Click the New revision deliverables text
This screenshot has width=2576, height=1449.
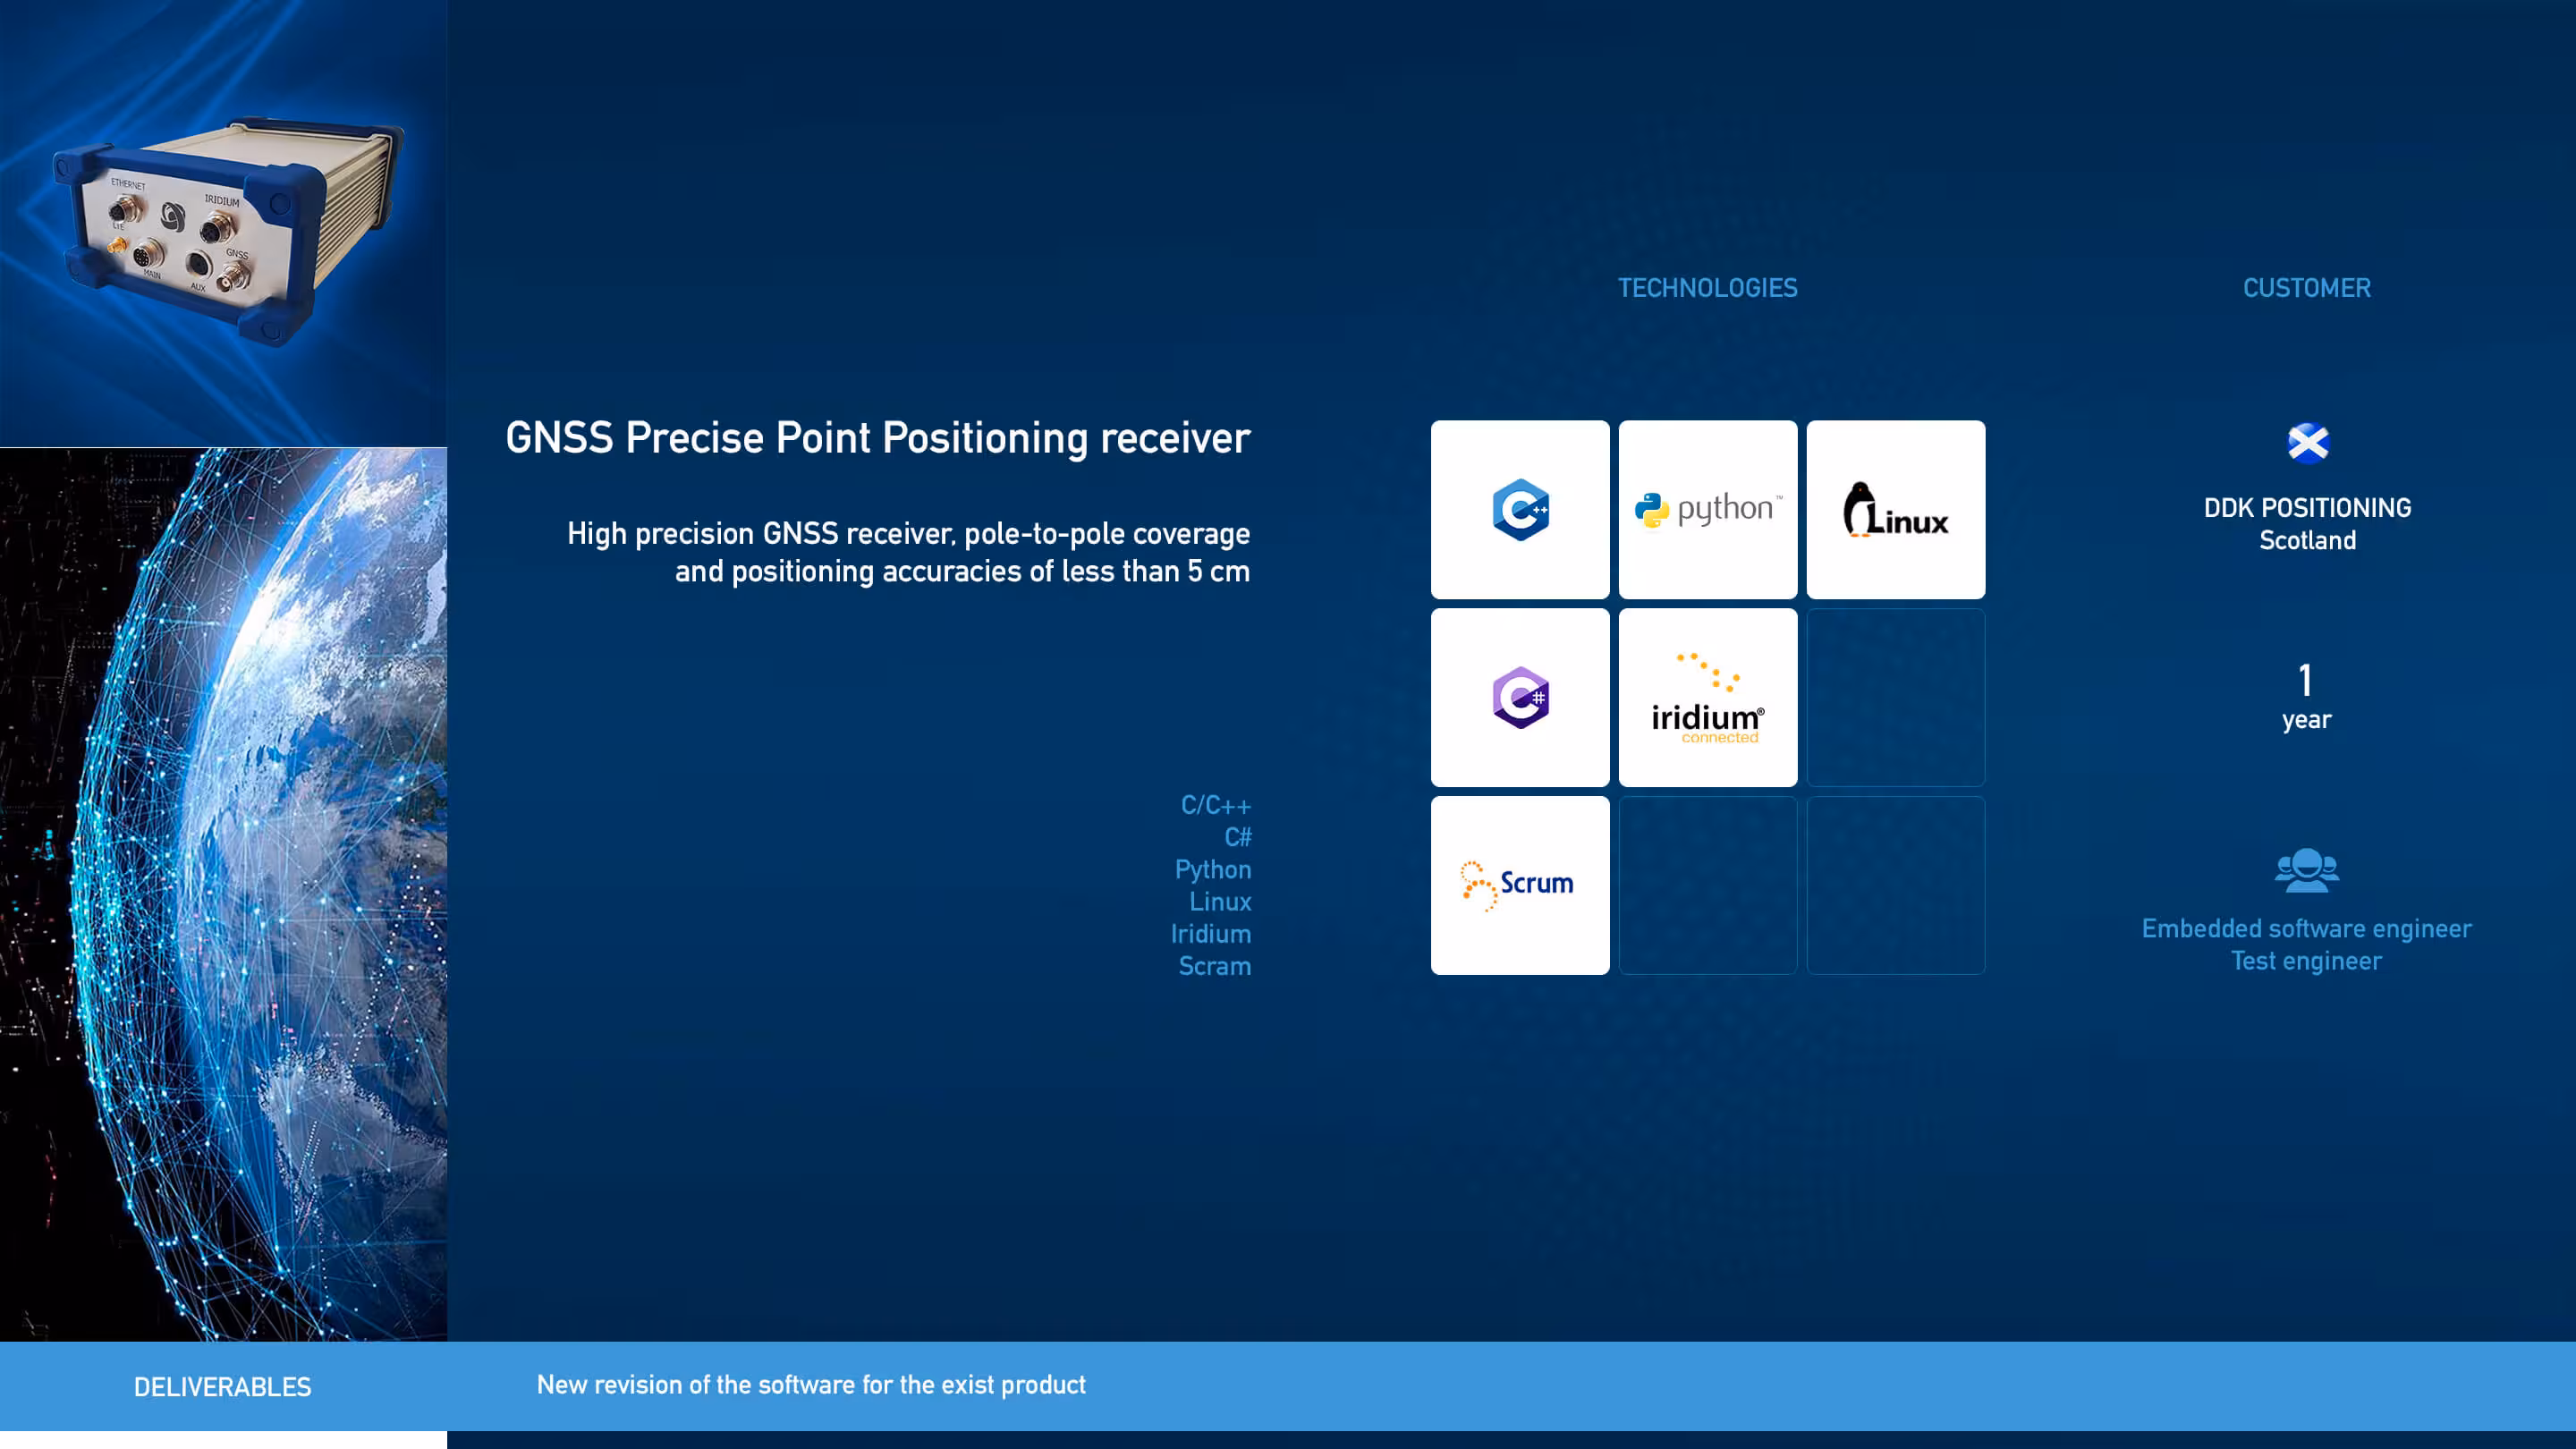click(810, 1384)
